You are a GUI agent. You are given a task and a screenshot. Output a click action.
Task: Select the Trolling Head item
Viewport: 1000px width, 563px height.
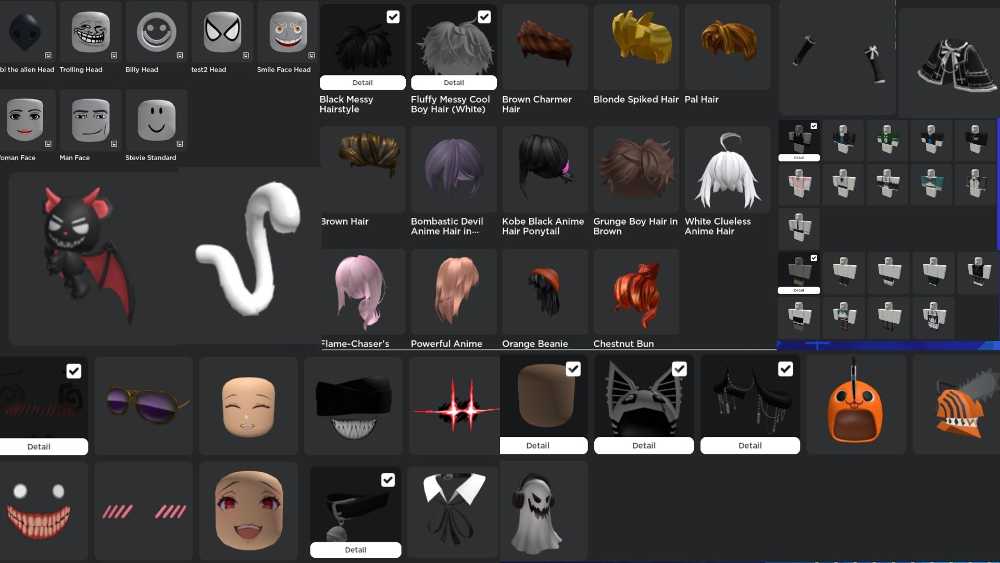(90, 31)
